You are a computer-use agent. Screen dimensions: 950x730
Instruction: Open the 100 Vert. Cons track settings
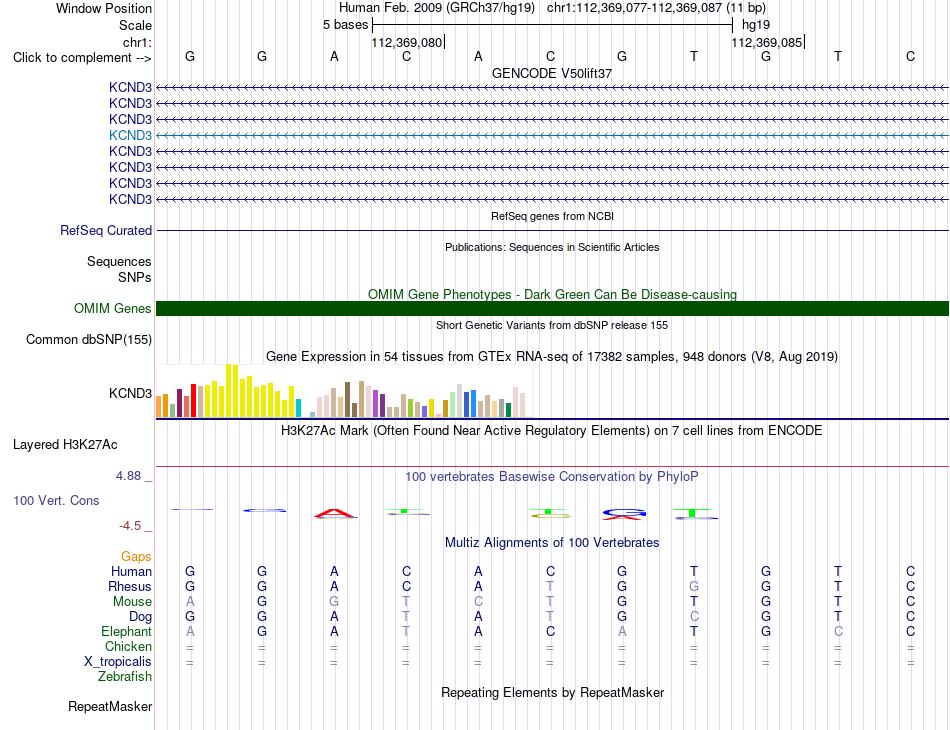56,500
